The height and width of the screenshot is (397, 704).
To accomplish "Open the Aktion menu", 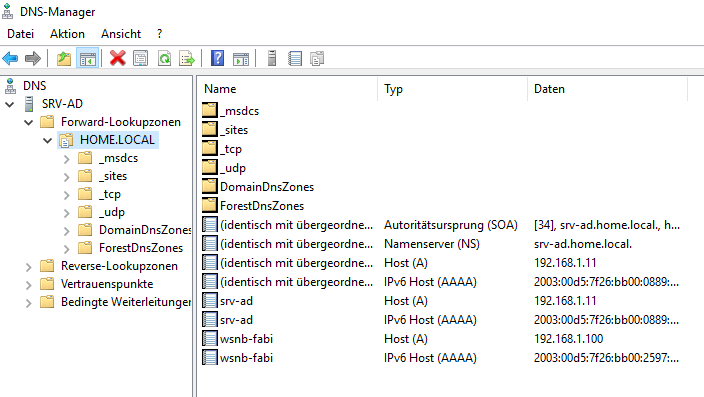I will coord(67,34).
